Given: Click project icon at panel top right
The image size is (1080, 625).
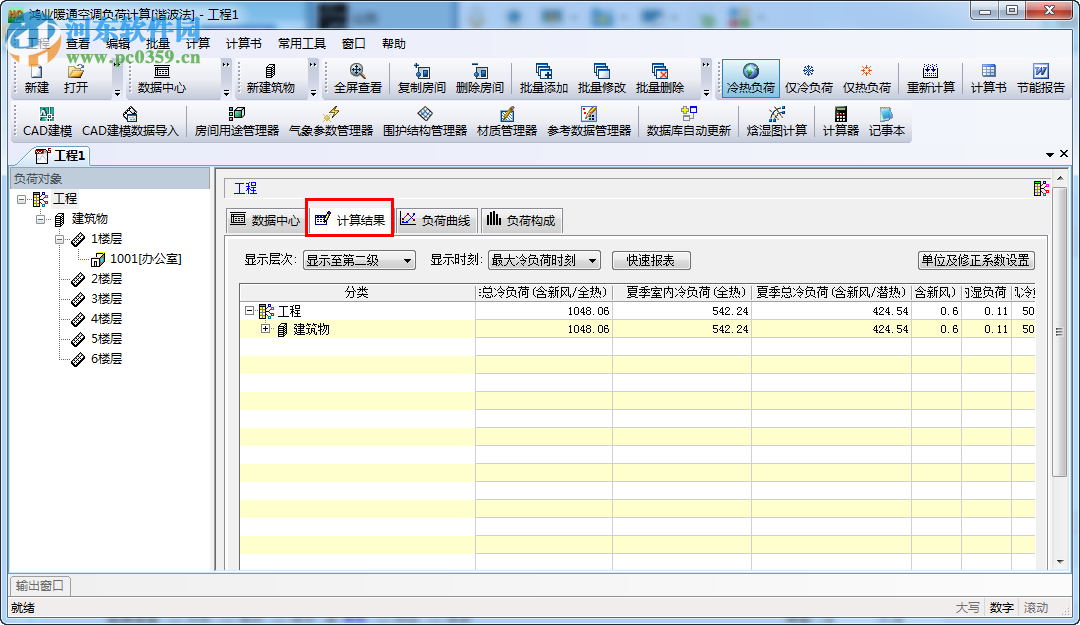Looking at the screenshot, I should [x=1041, y=188].
